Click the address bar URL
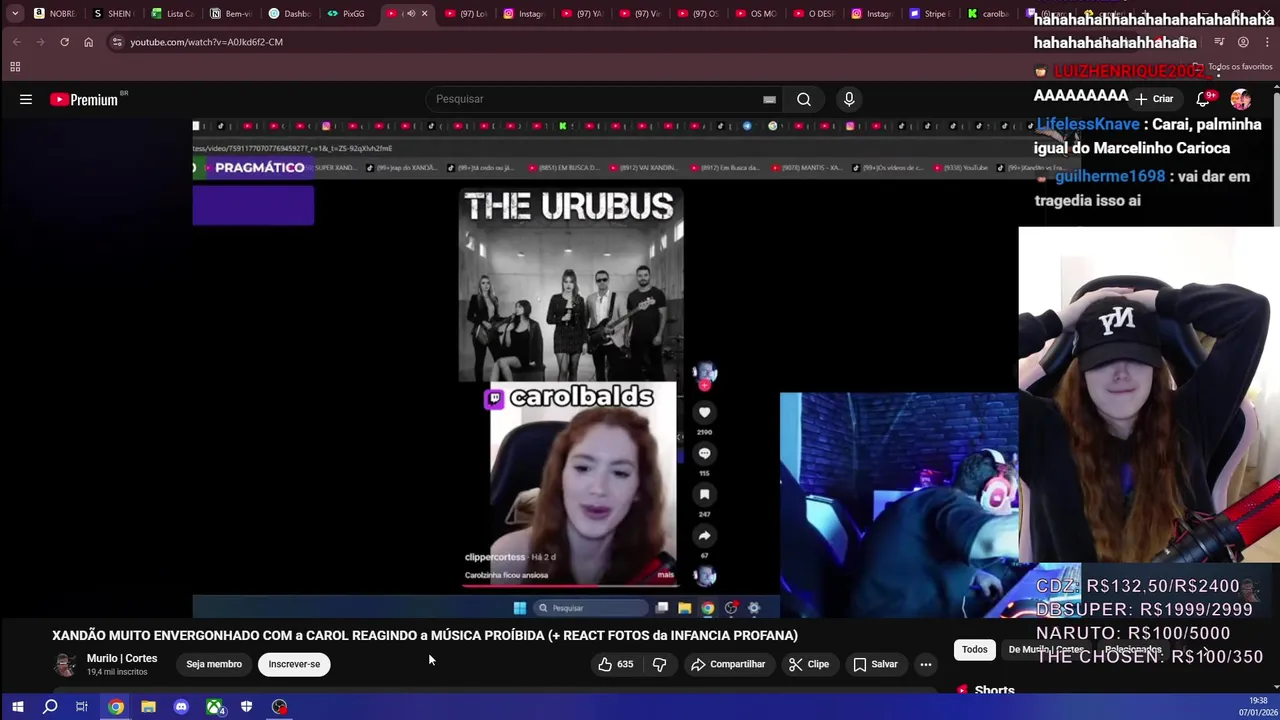The image size is (1280, 720). 206,42
